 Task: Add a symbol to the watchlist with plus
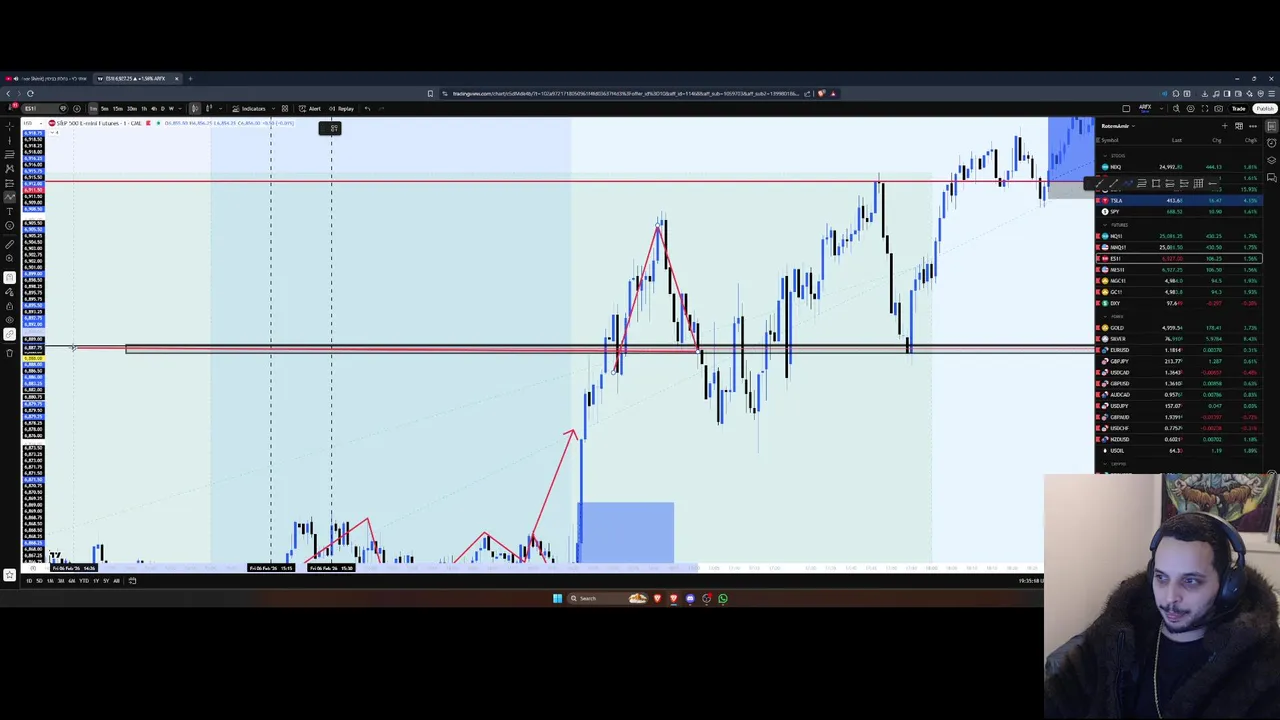point(1225,126)
